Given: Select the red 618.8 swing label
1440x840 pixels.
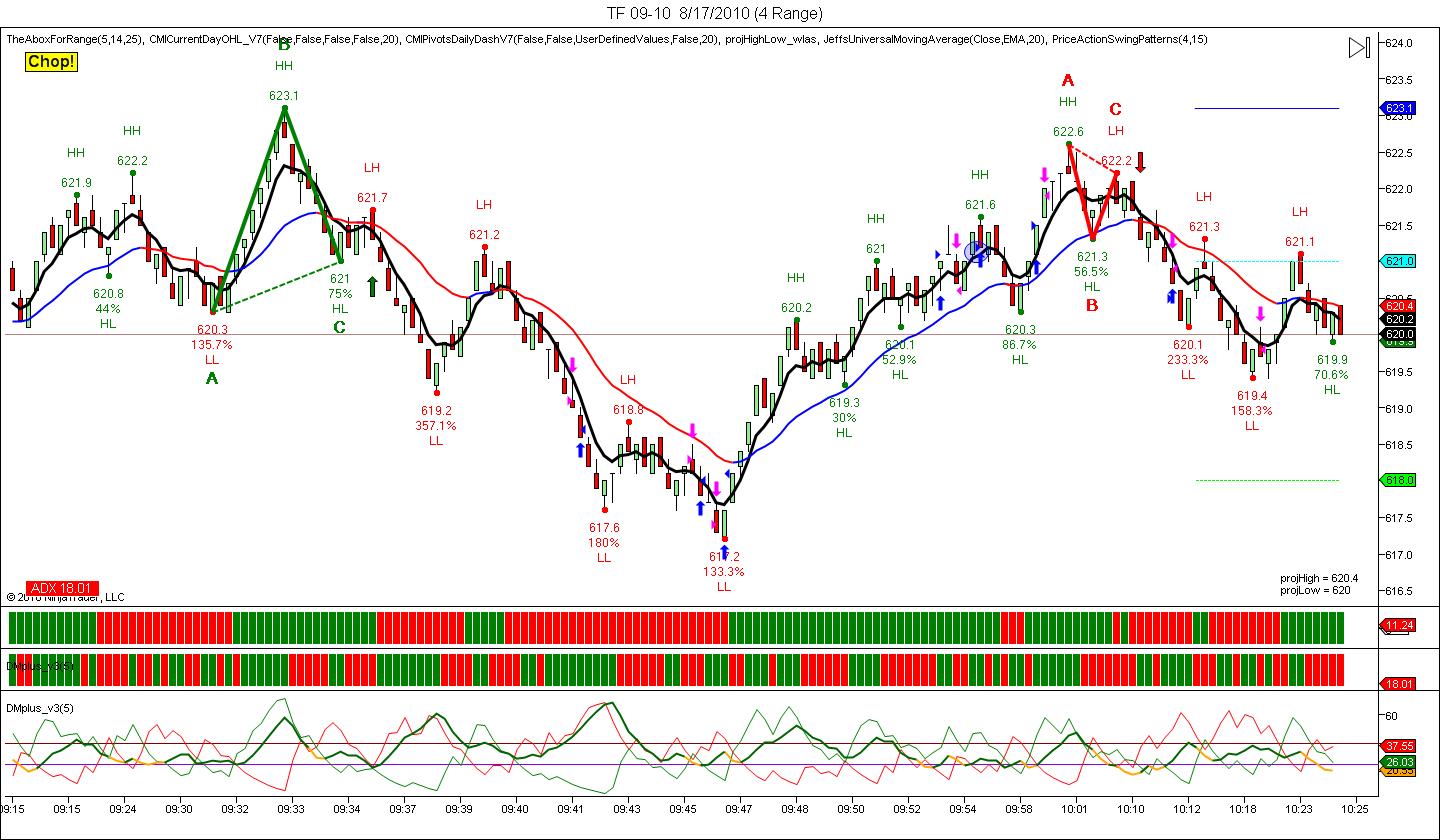Looking at the screenshot, I should 628,409.
